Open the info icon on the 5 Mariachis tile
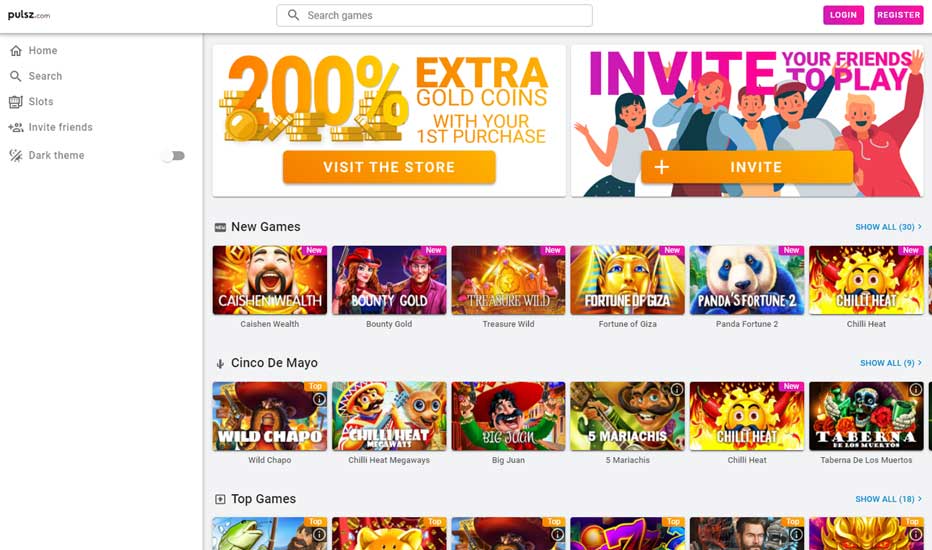 tap(676, 389)
